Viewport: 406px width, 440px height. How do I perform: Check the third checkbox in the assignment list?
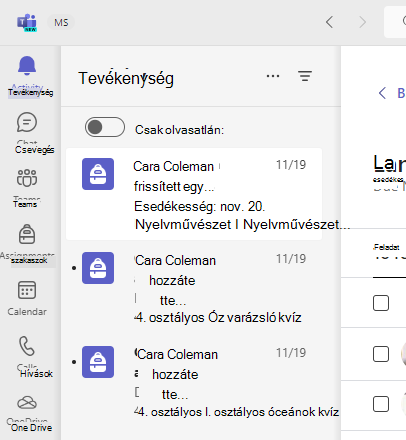point(381,404)
